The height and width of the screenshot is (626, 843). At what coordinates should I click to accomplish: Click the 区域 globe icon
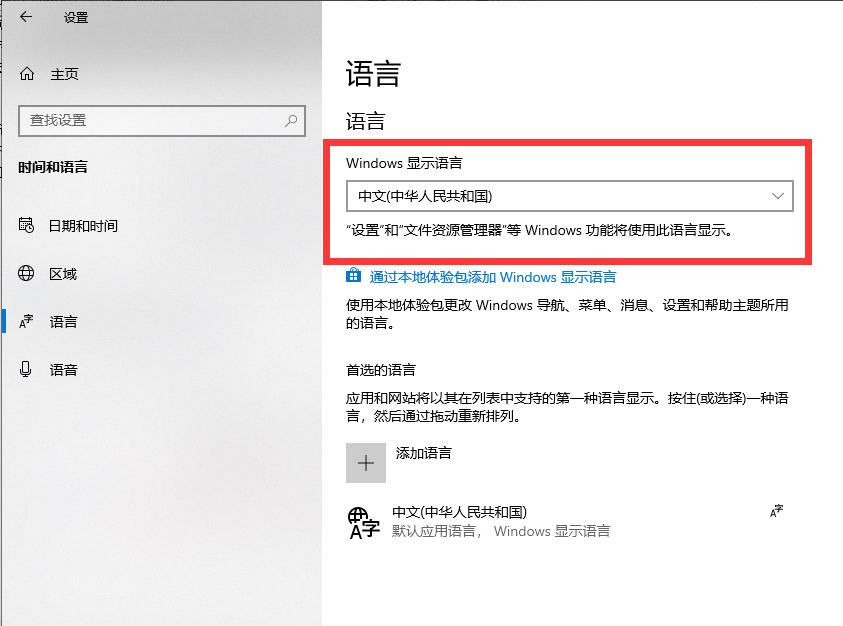[x=26, y=273]
